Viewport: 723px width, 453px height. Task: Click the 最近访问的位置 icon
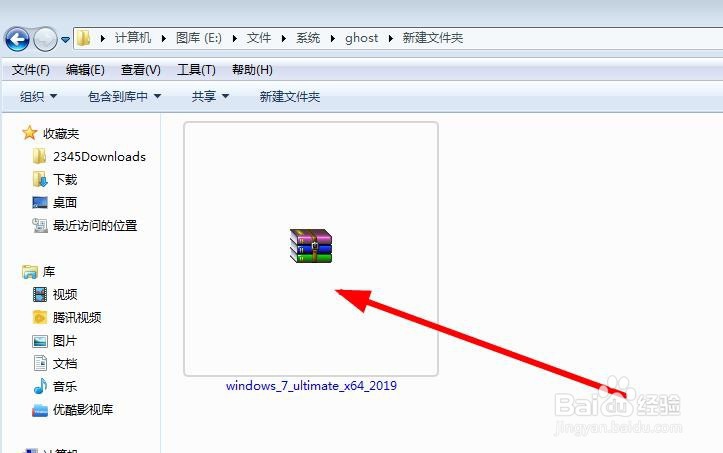point(40,225)
